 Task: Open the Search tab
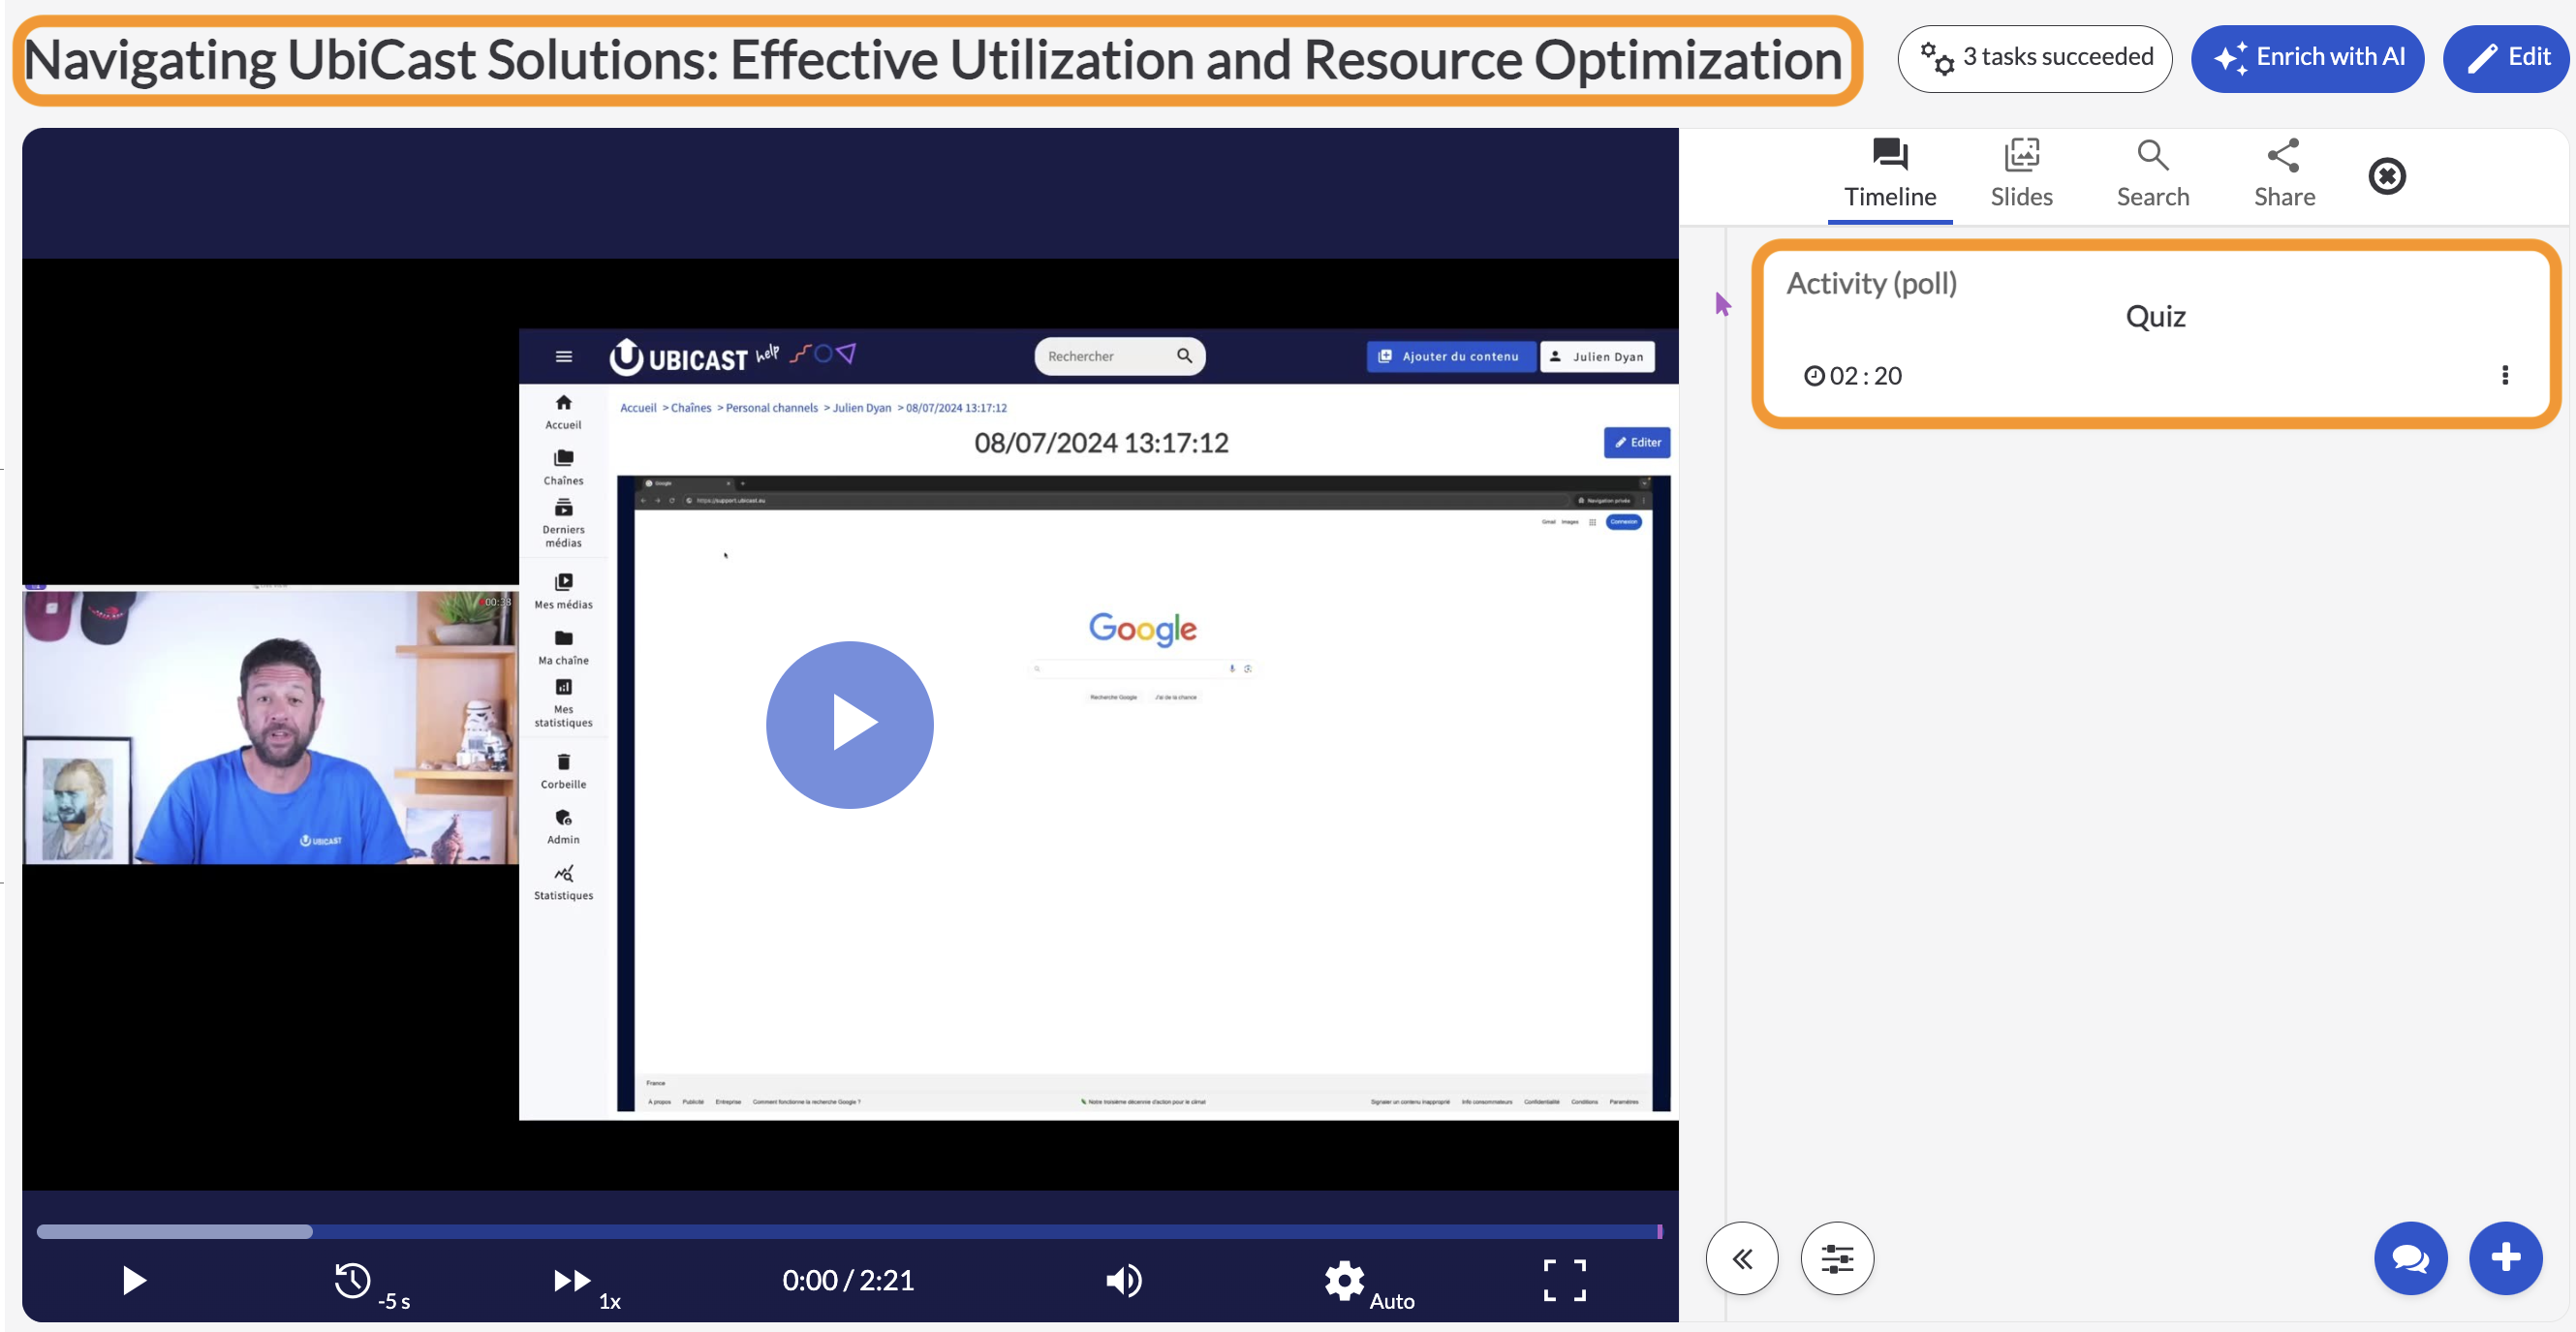tap(2152, 174)
